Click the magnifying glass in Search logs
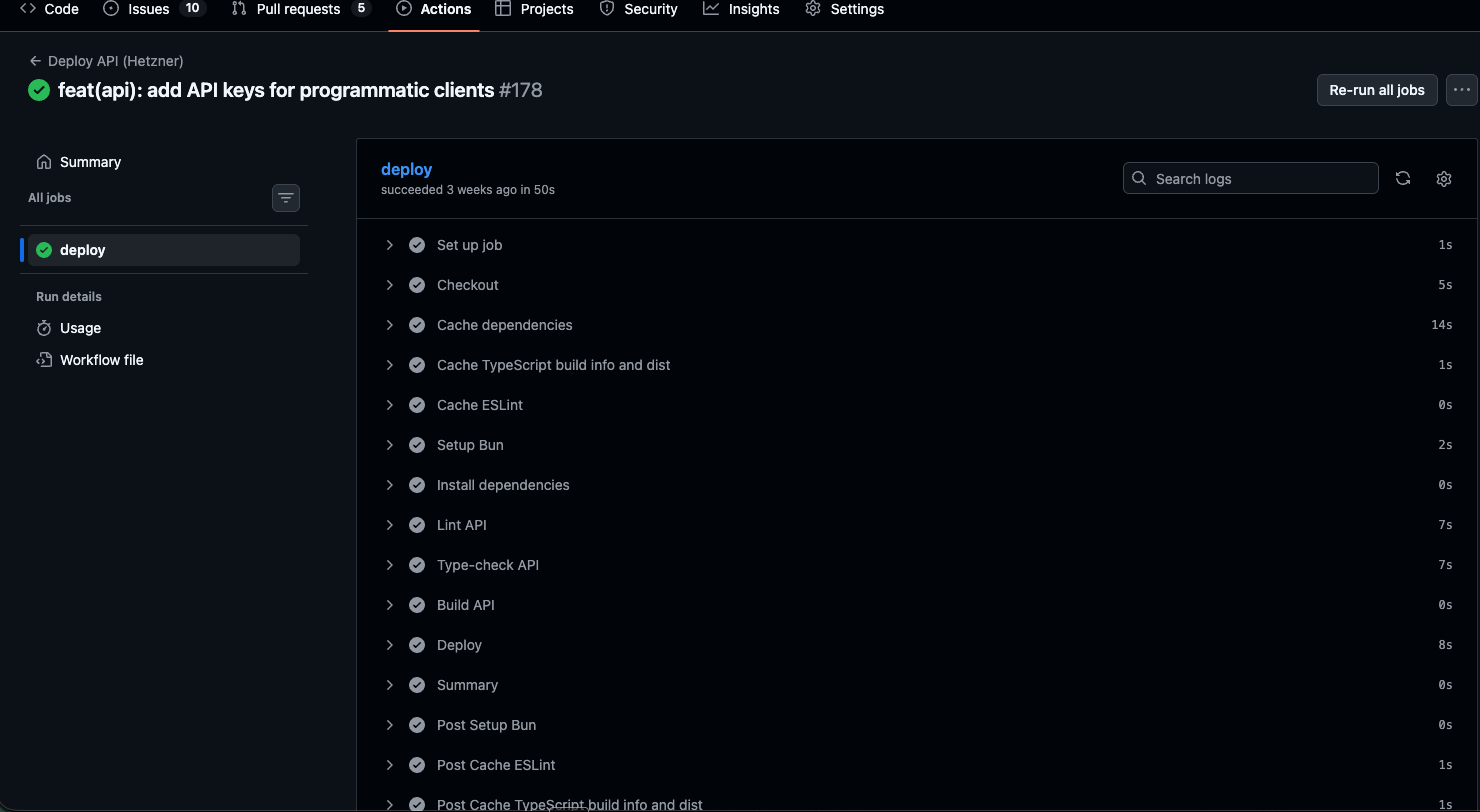This screenshot has height=812, width=1480. [x=1139, y=178]
